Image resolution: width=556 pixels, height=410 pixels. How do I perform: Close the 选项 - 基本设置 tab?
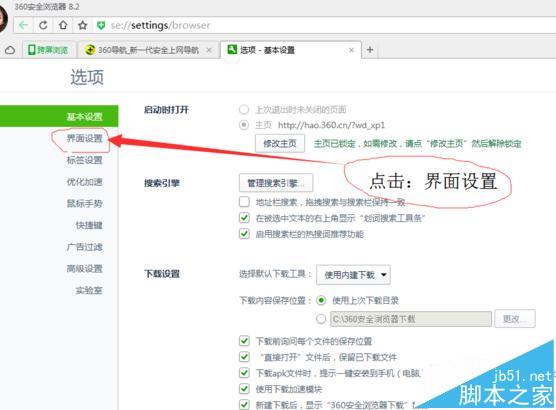pos(351,50)
